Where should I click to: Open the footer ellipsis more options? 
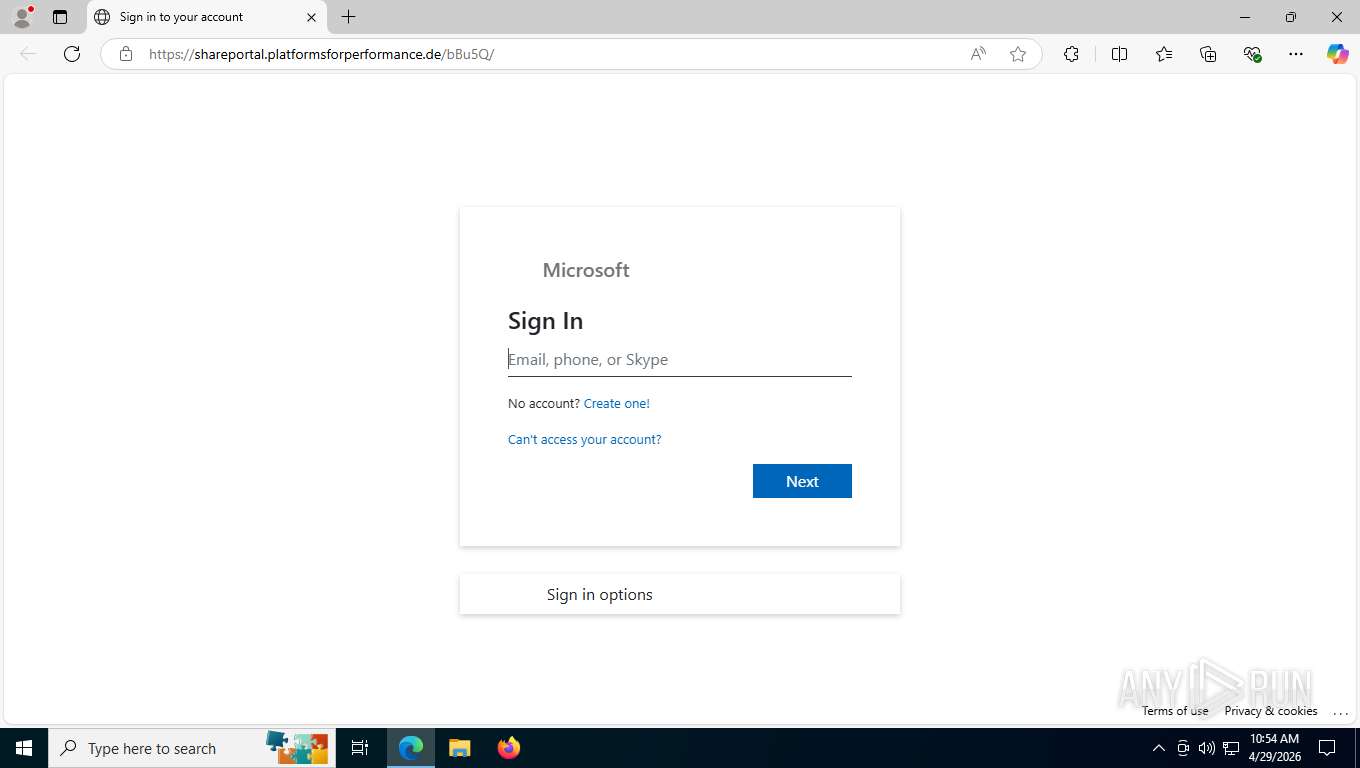pyautogui.click(x=1341, y=711)
